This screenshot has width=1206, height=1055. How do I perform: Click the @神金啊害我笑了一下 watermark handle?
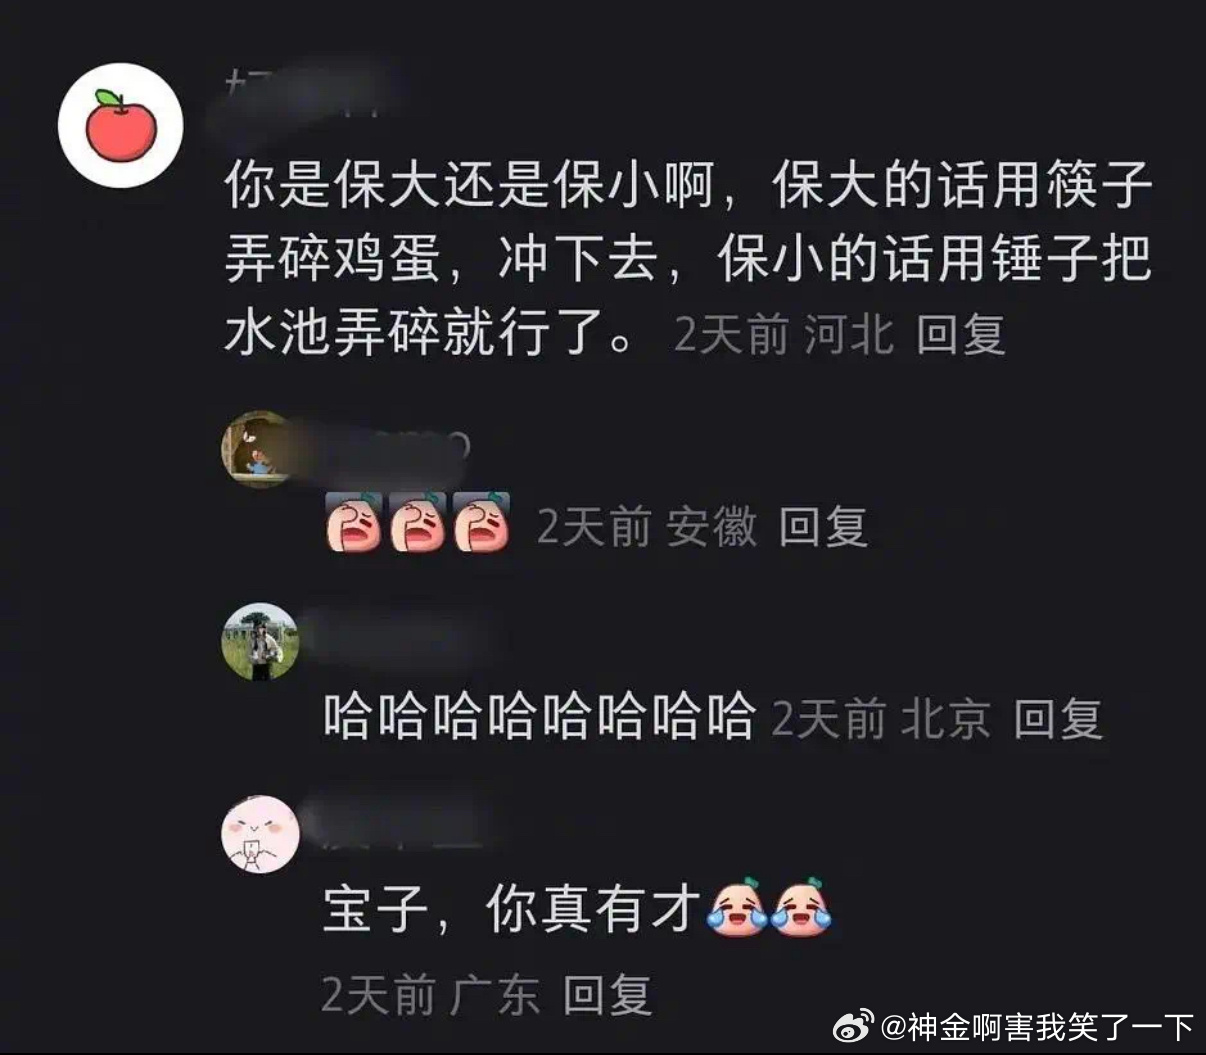click(1037, 1026)
